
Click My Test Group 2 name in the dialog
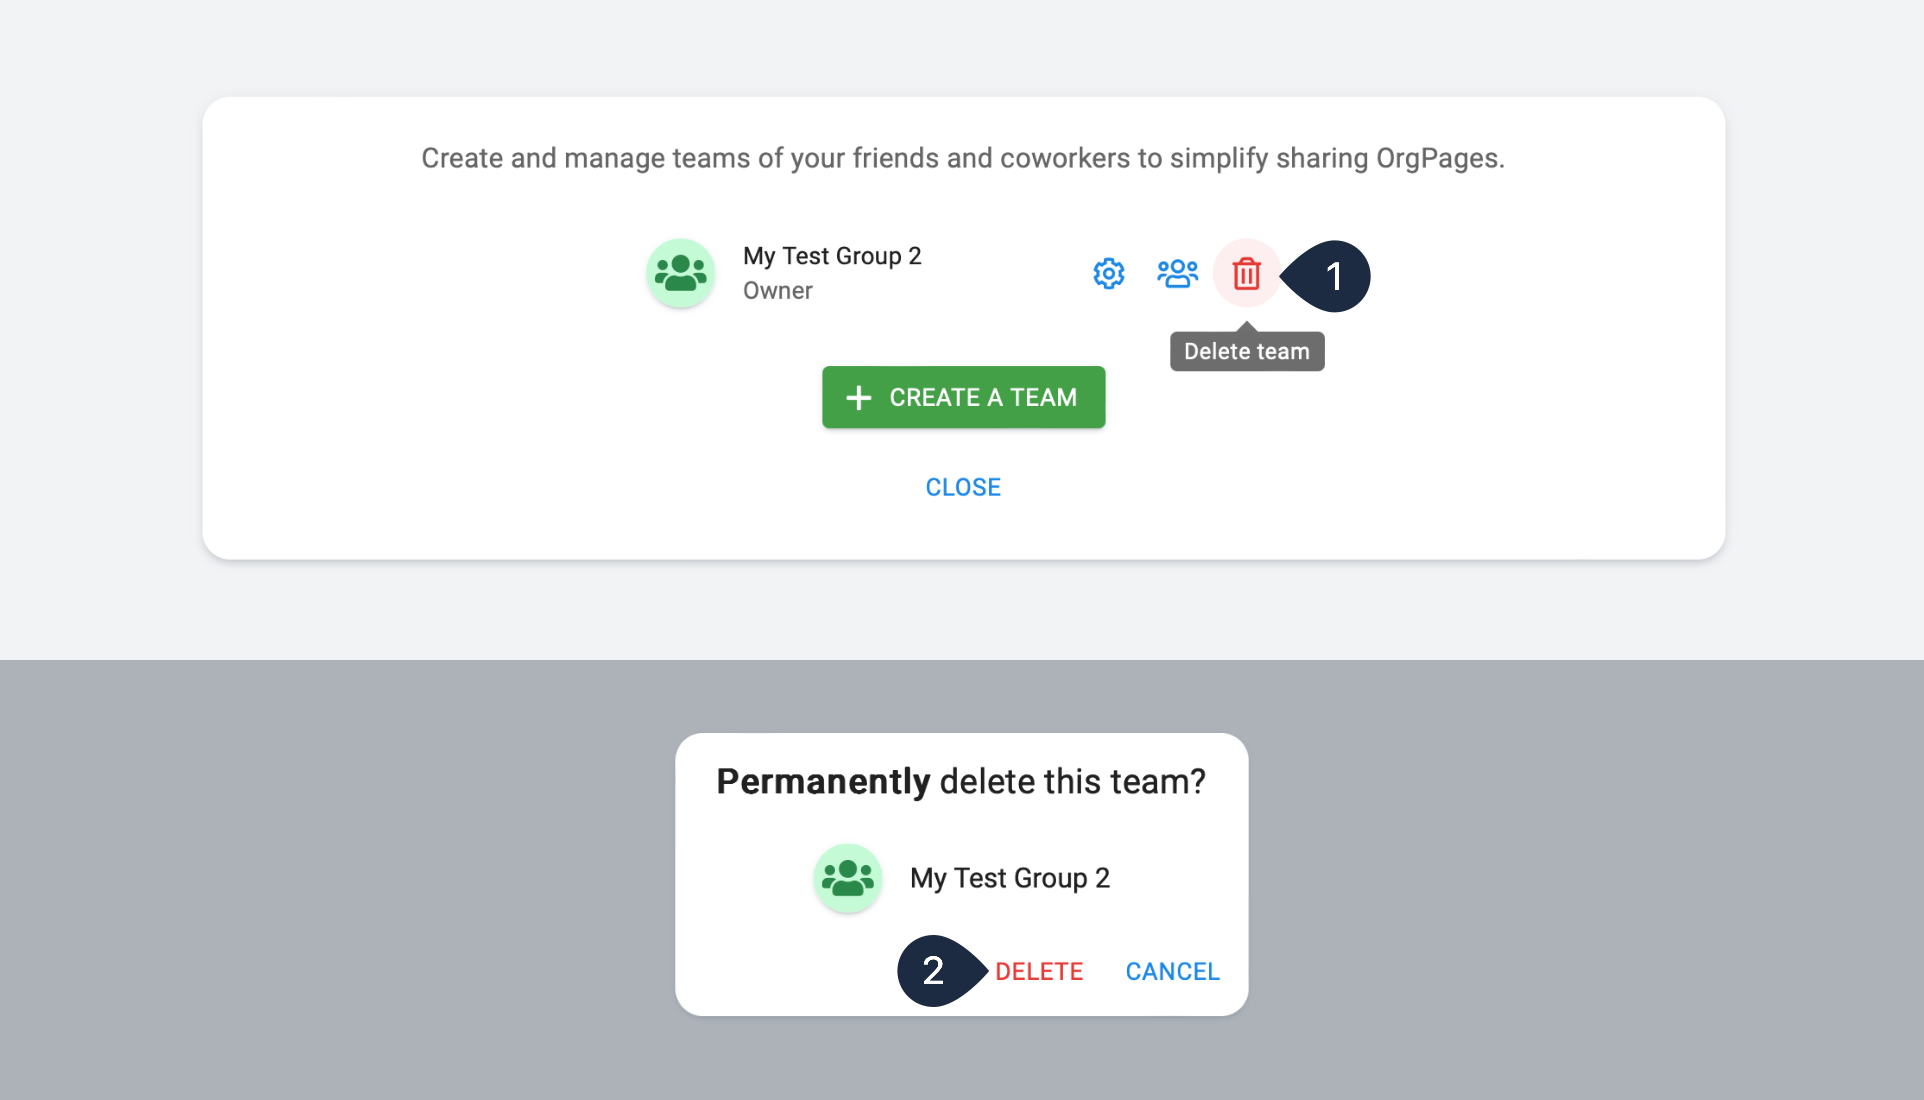click(1010, 878)
